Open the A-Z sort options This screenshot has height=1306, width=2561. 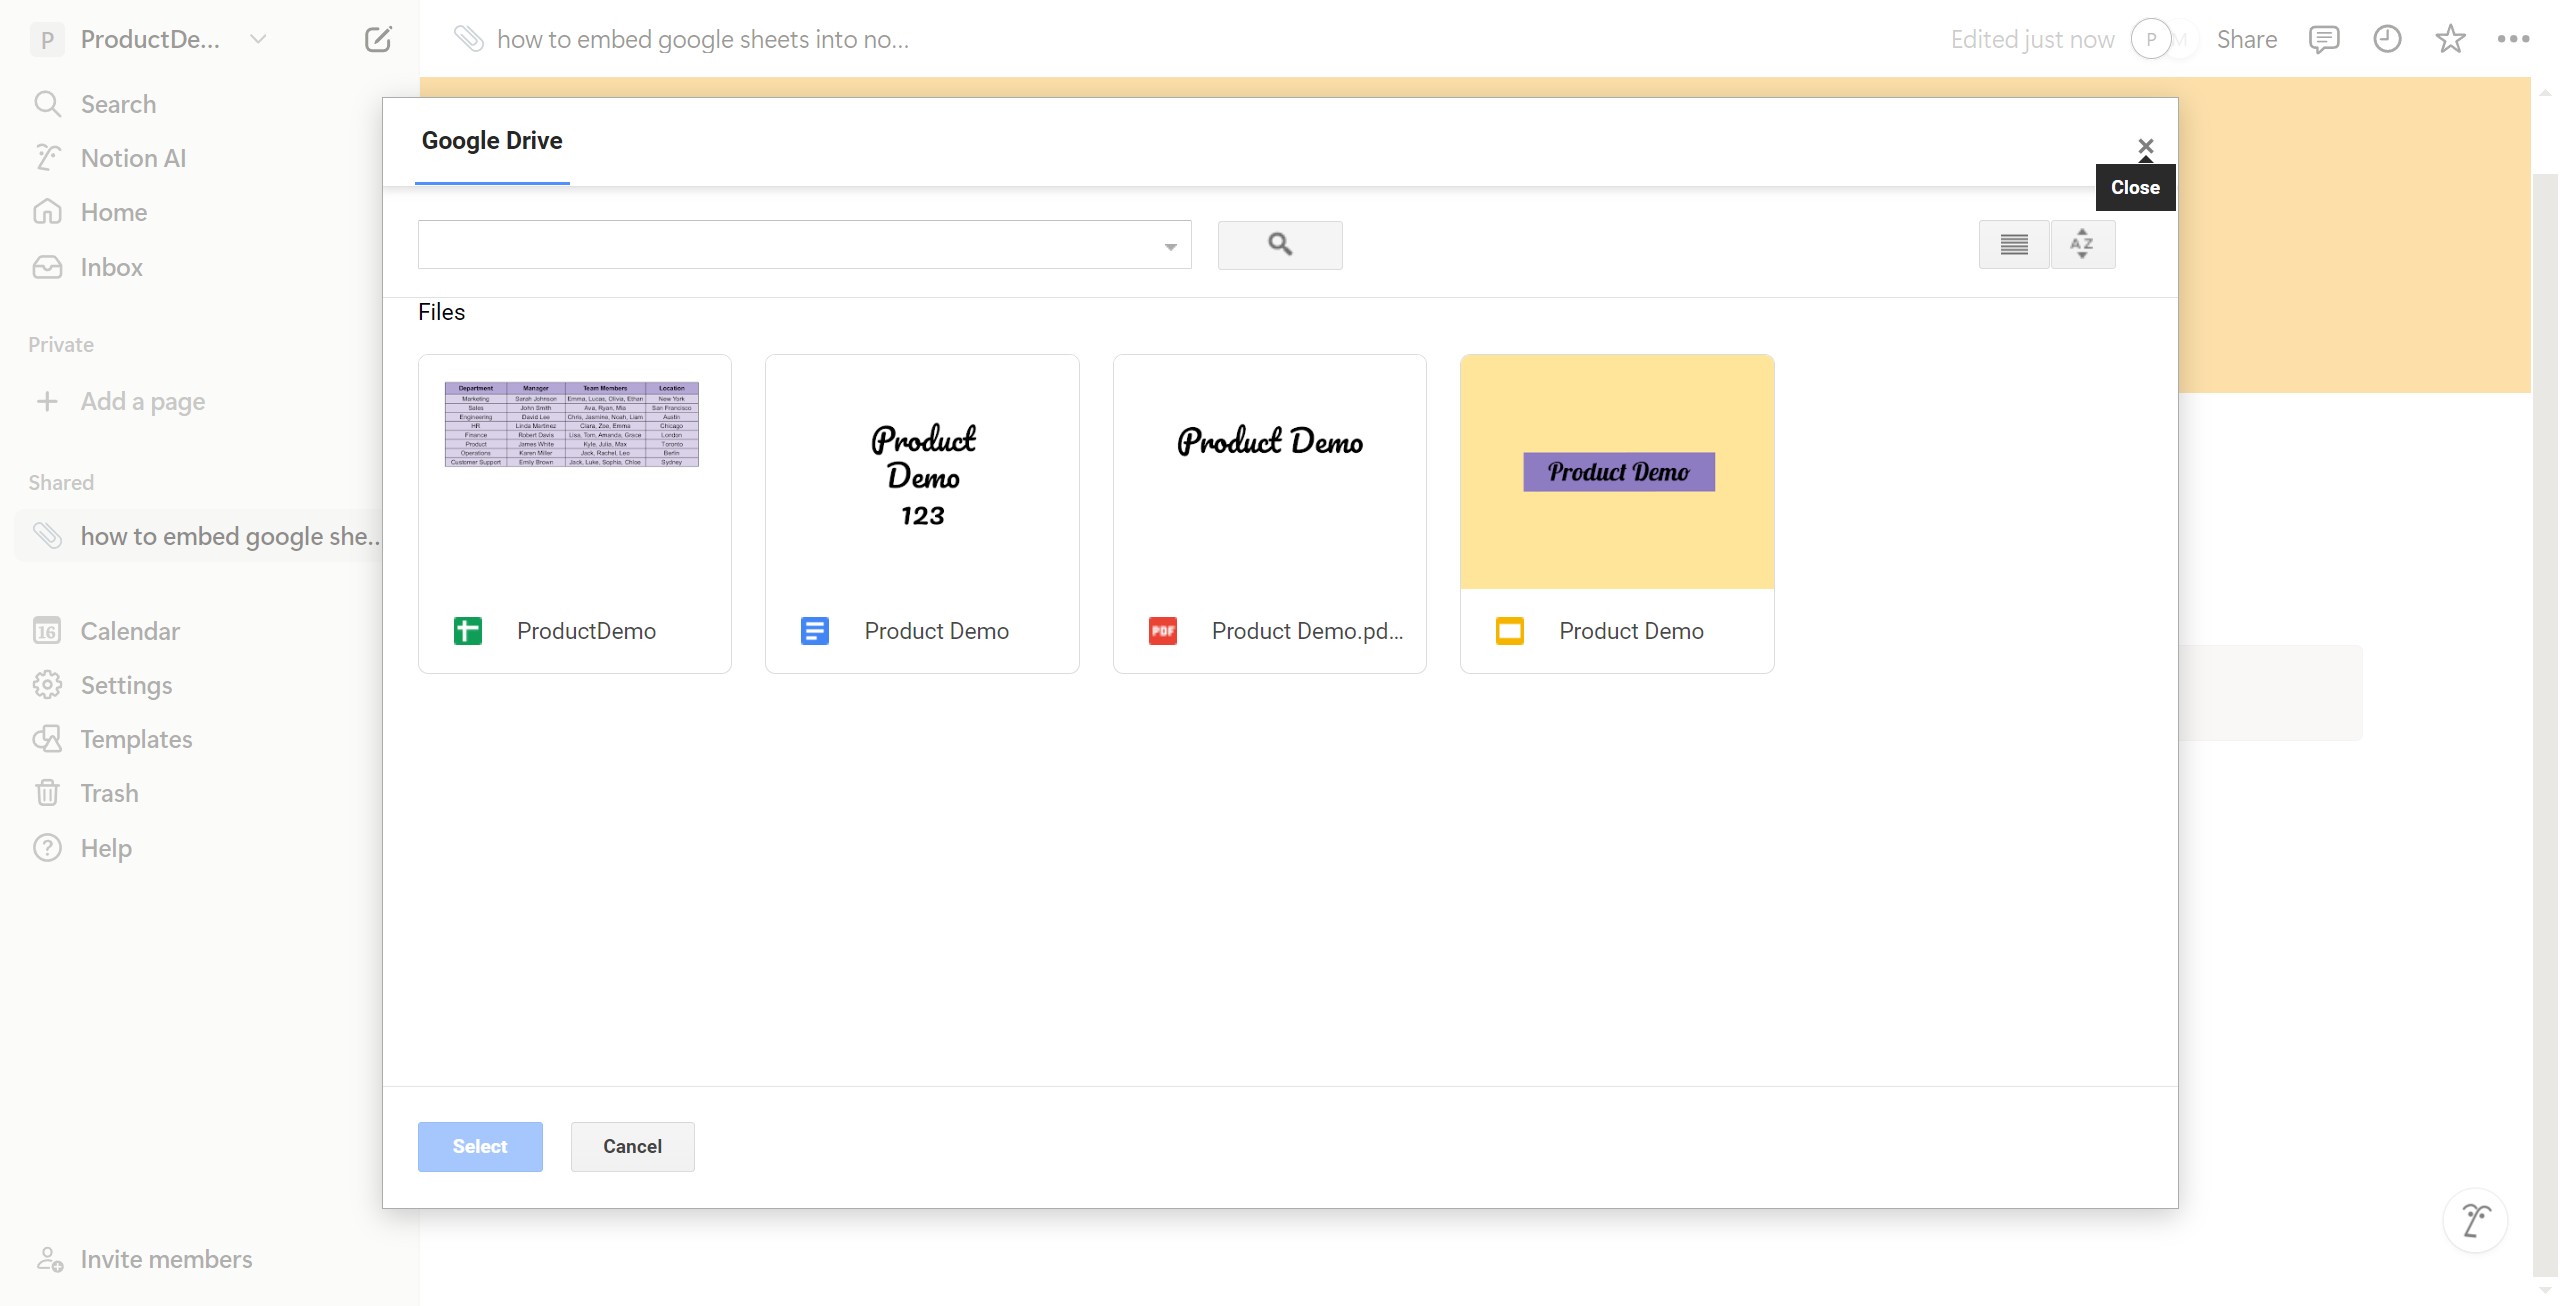pyautogui.click(x=2083, y=244)
